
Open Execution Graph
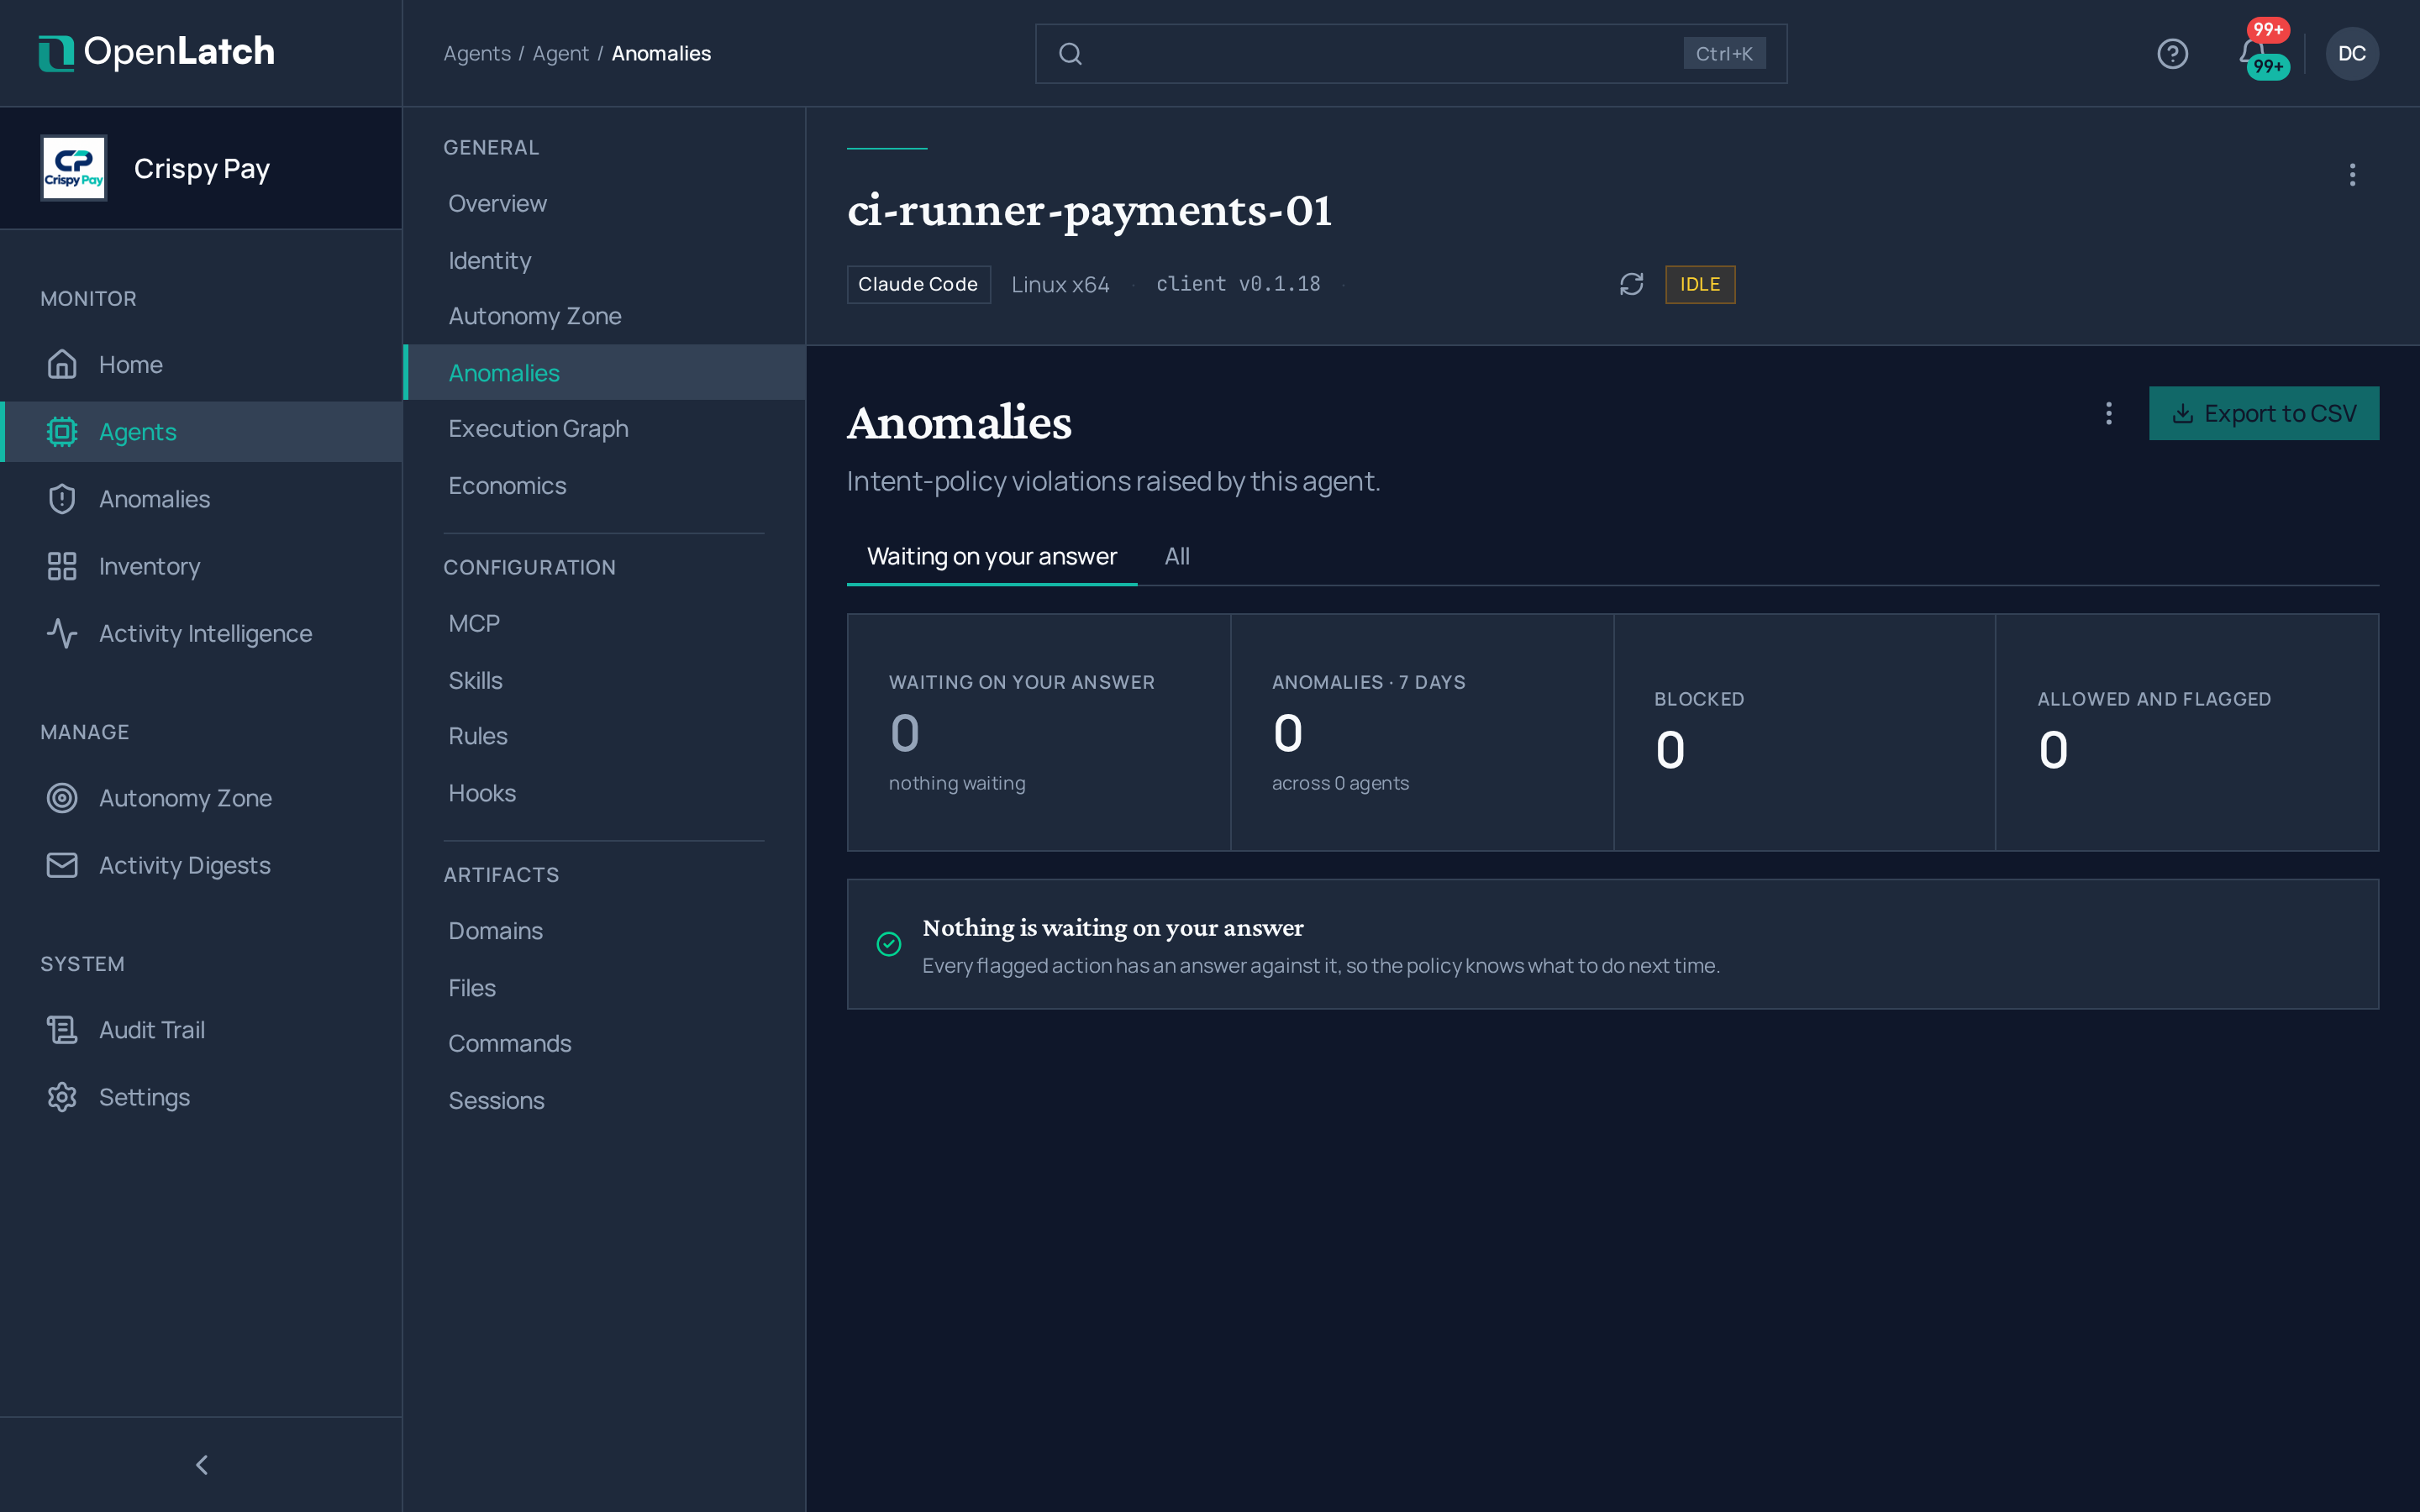tap(604, 428)
